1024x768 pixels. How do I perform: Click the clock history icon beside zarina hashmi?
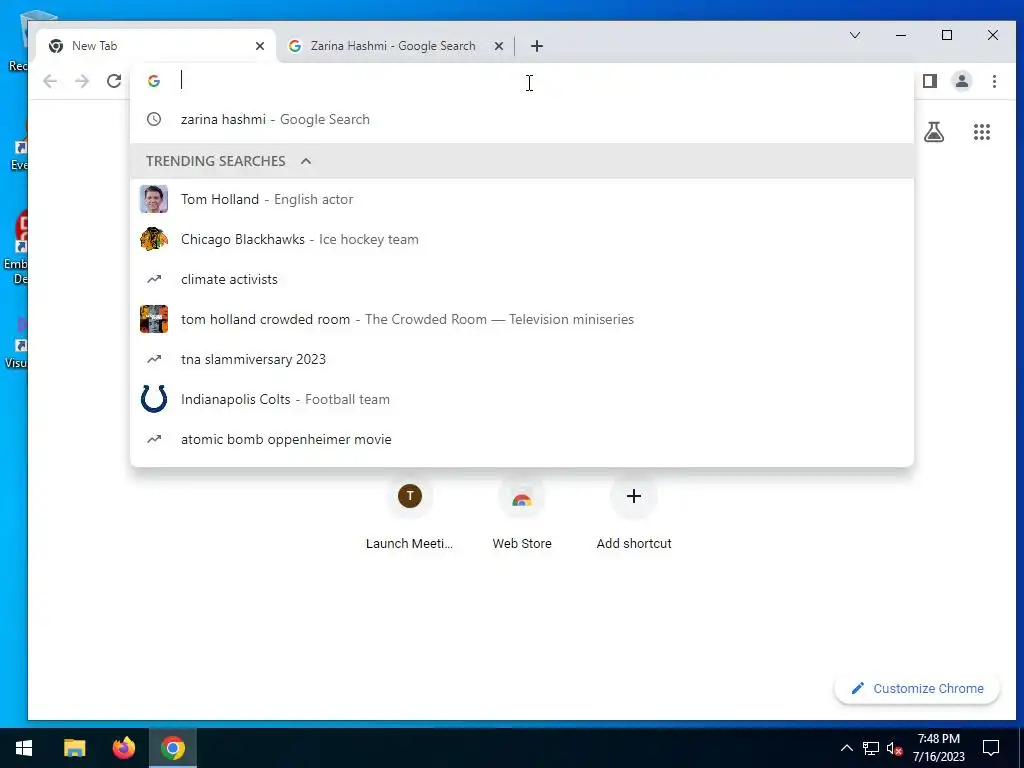pyautogui.click(x=154, y=120)
